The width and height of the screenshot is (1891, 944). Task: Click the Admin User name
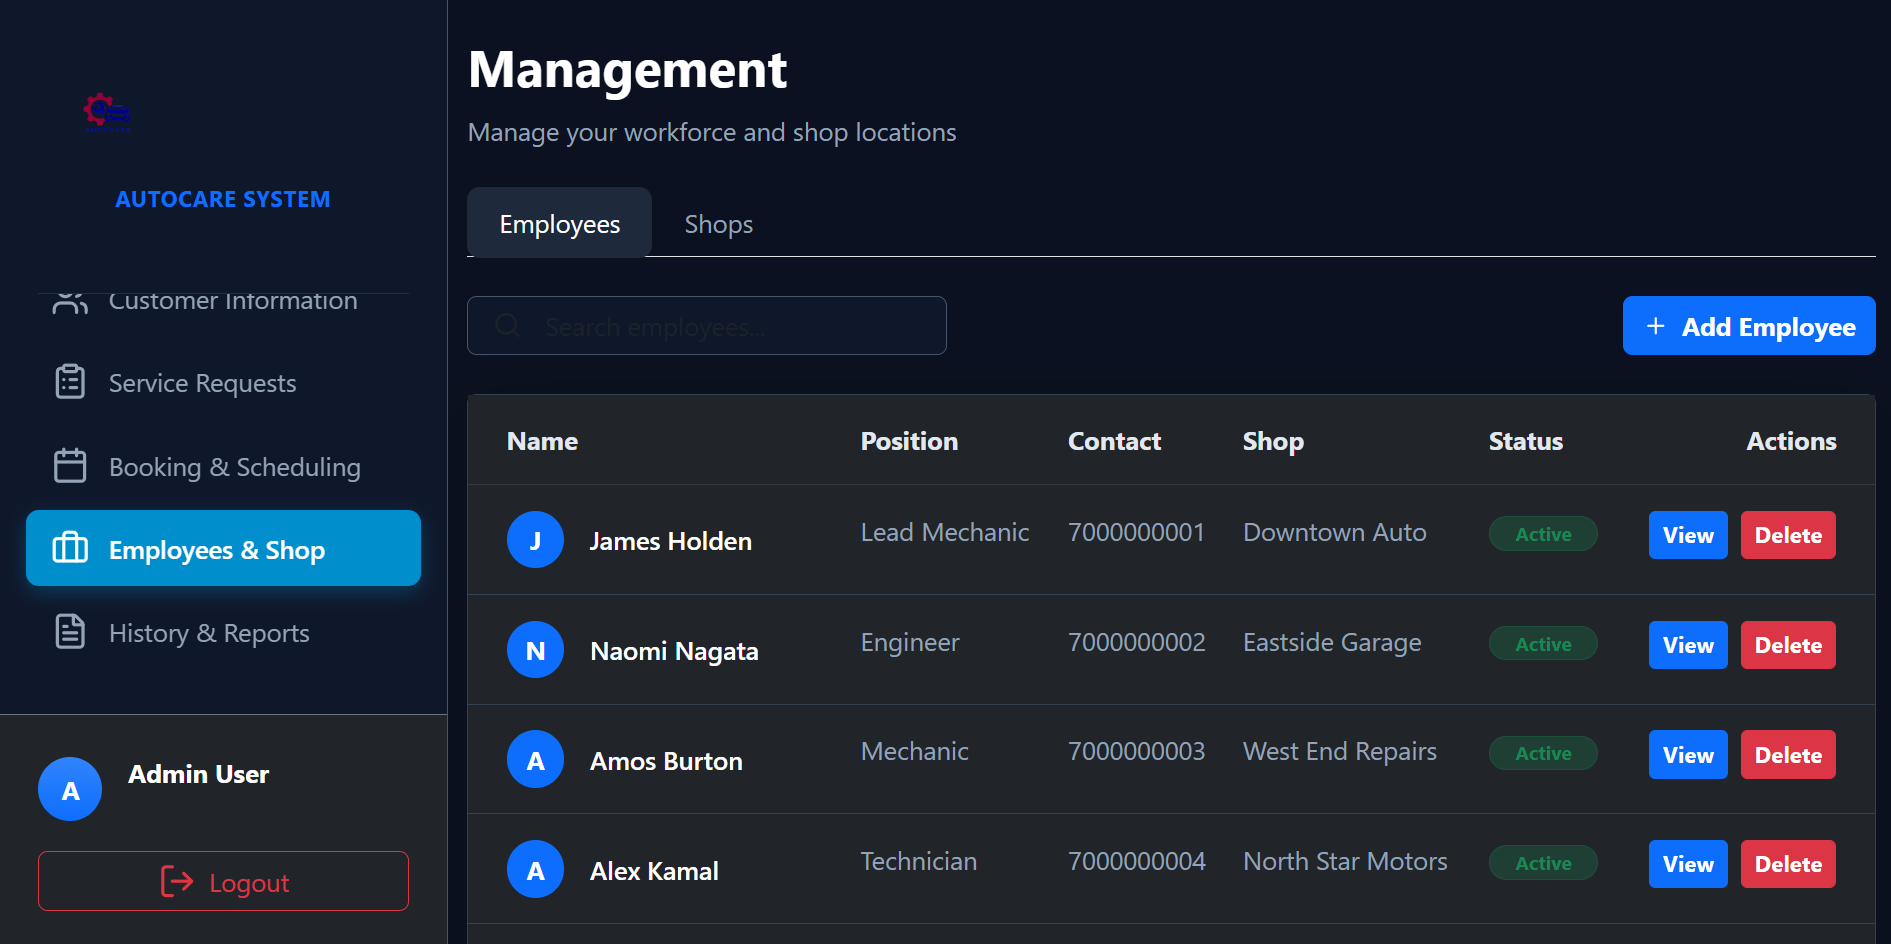198,774
